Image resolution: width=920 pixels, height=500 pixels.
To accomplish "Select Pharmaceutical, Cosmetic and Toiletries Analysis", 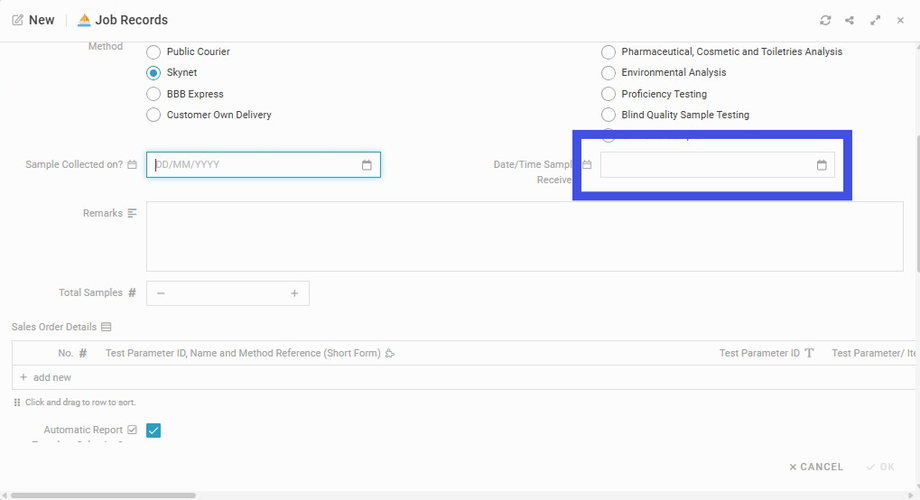I will 608,52.
